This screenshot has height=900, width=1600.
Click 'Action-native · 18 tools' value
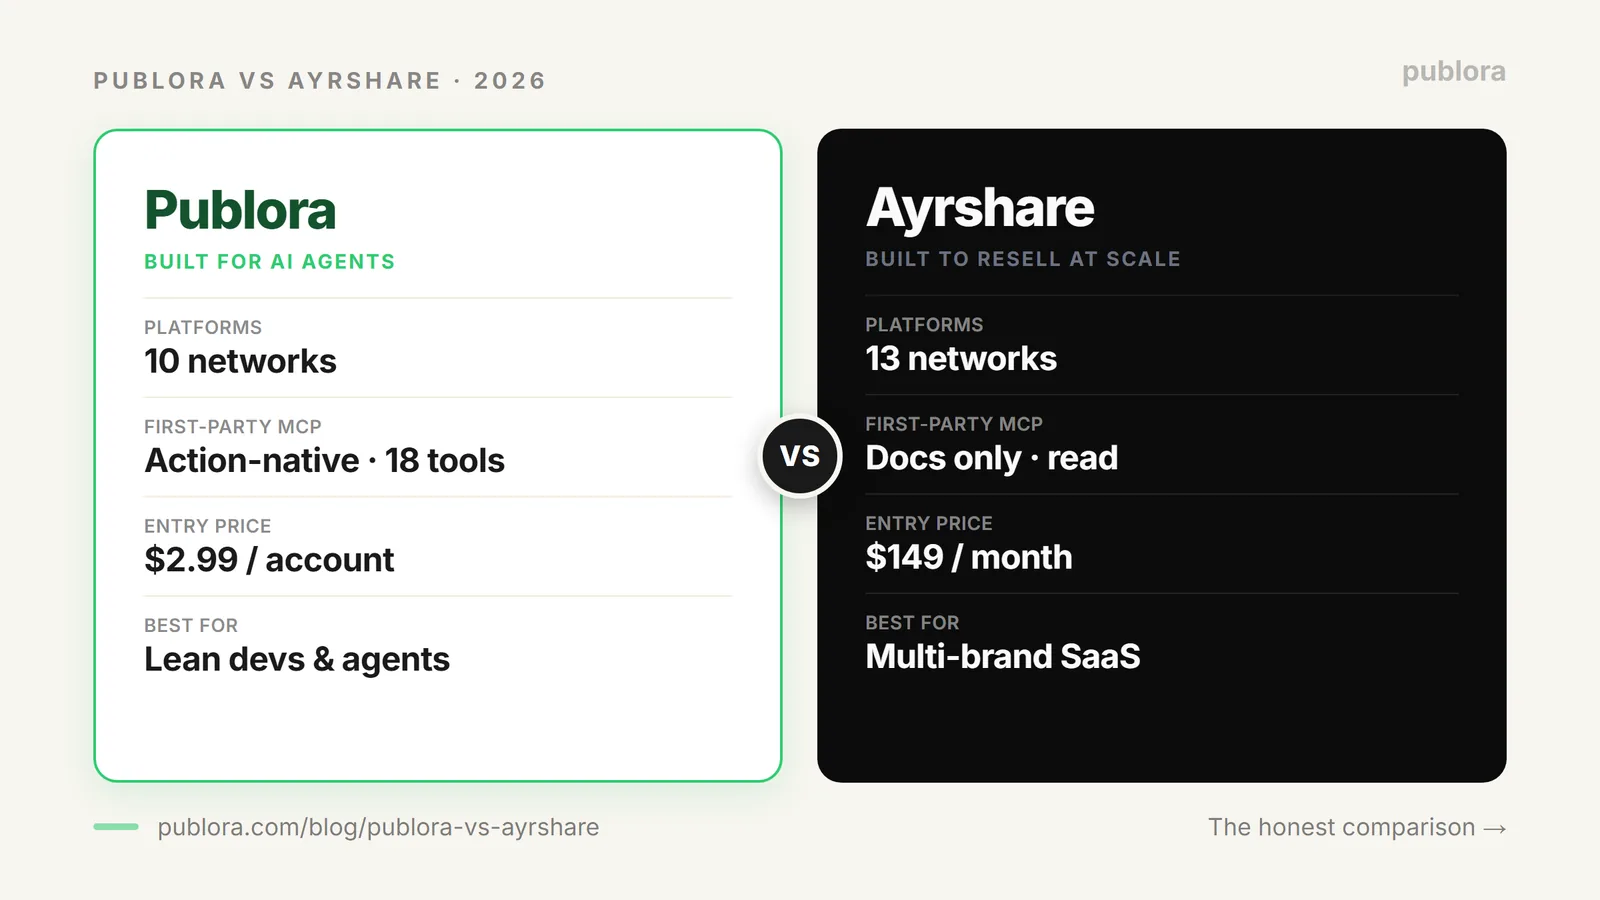pos(325,461)
